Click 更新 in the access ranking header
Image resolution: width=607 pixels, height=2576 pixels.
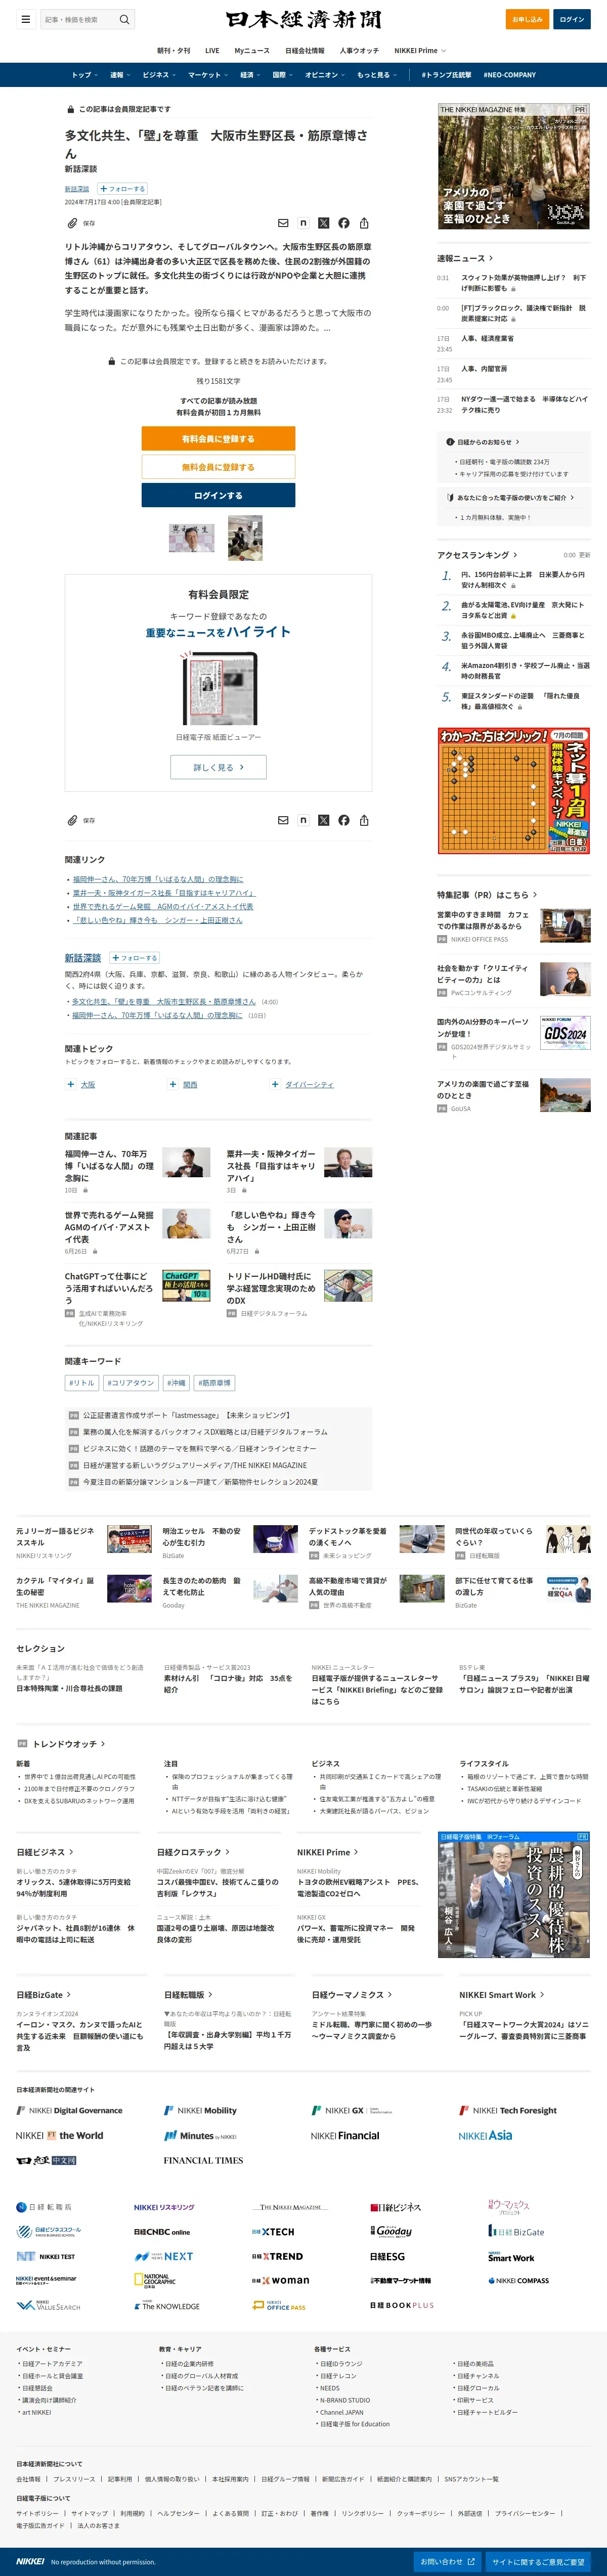[x=584, y=555]
